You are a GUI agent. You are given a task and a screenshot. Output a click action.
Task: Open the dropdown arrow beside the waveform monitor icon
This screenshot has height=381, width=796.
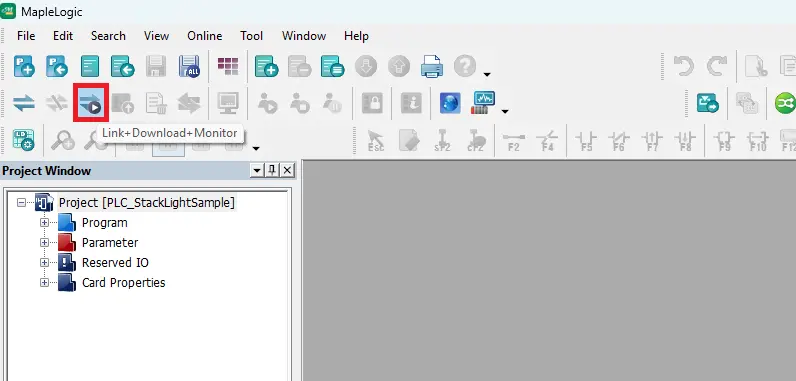505,112
